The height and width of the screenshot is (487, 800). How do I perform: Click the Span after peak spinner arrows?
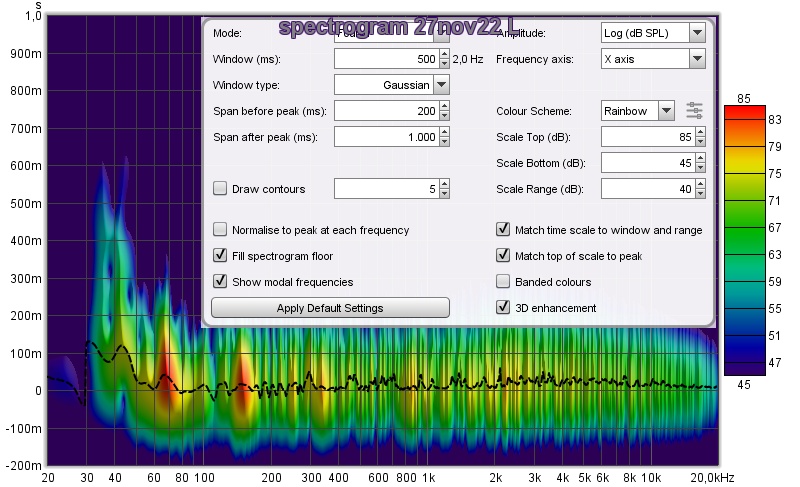444,137
